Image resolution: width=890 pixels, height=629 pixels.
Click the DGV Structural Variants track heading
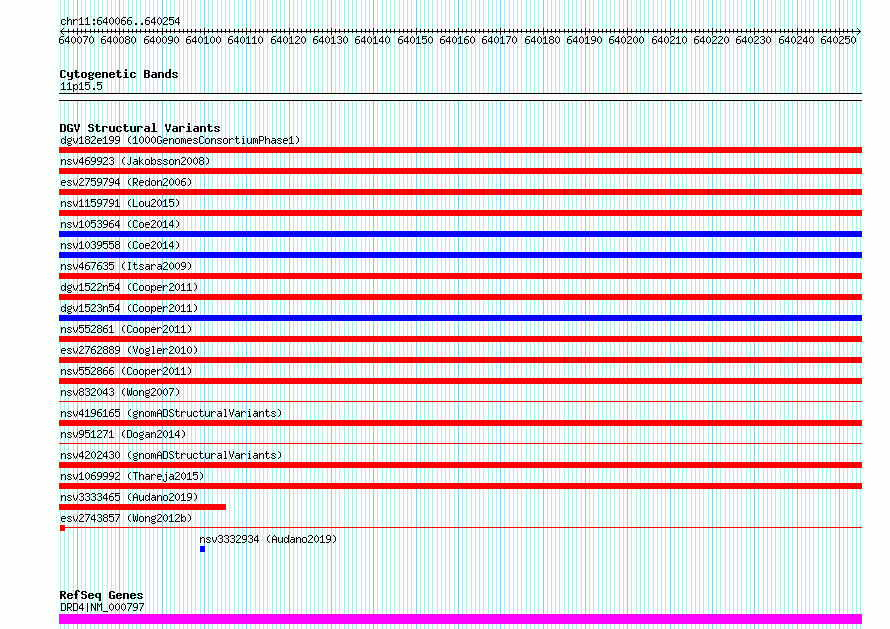click(x=140, y=128)
